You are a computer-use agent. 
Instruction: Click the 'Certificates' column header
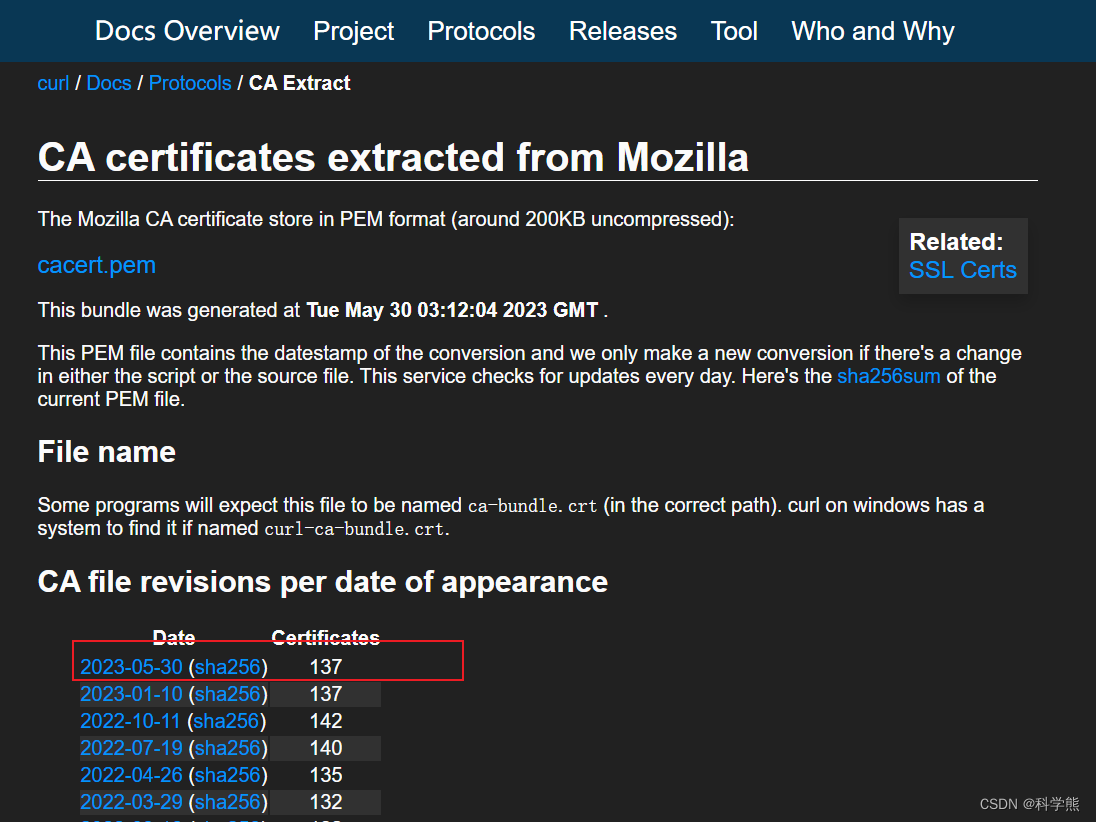326,637
